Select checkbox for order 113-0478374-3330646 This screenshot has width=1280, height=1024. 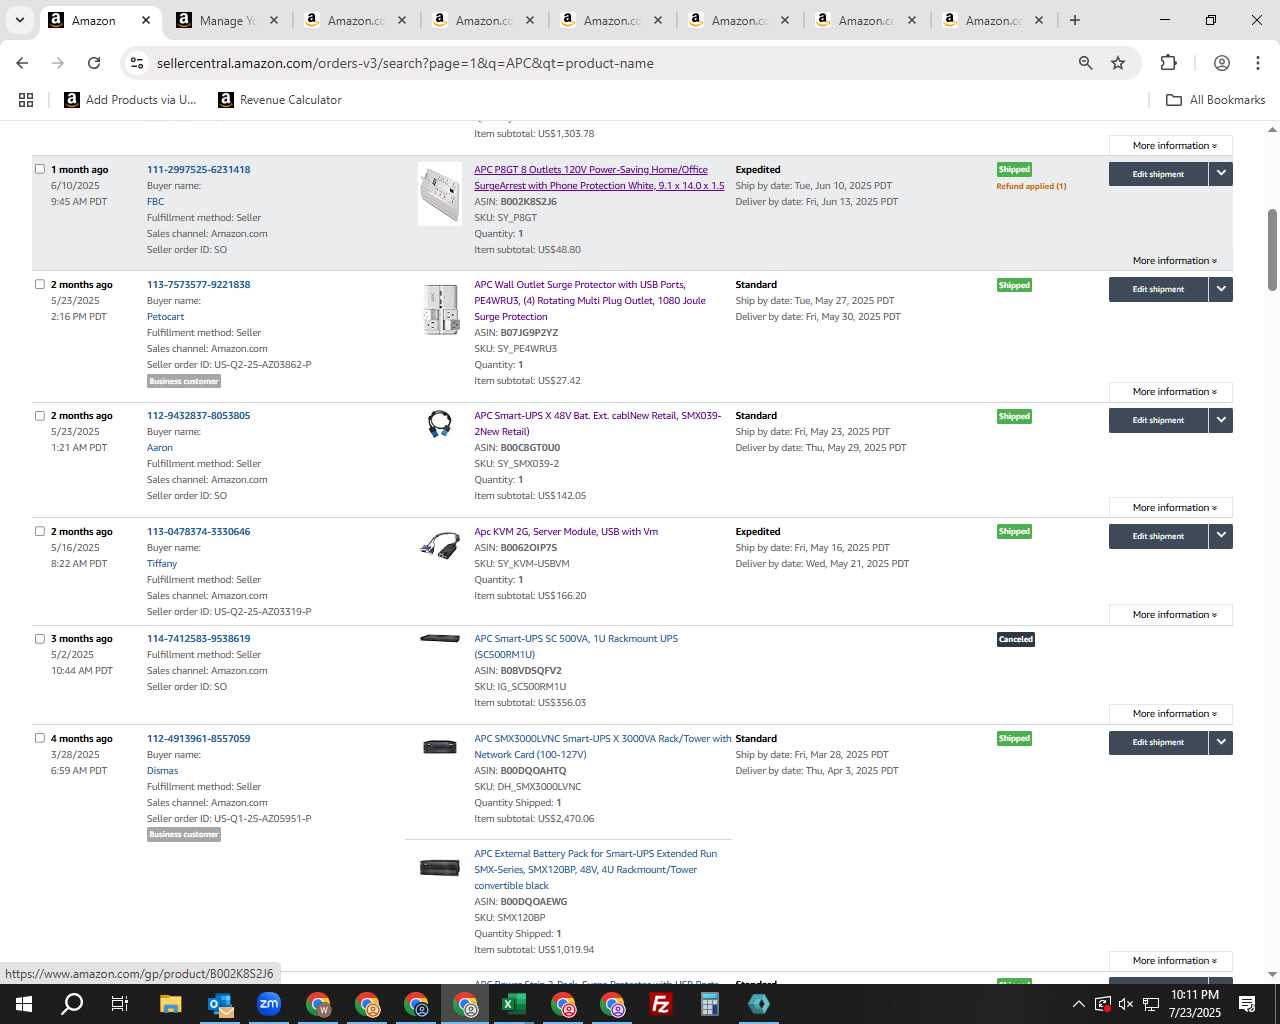point(40,531)
